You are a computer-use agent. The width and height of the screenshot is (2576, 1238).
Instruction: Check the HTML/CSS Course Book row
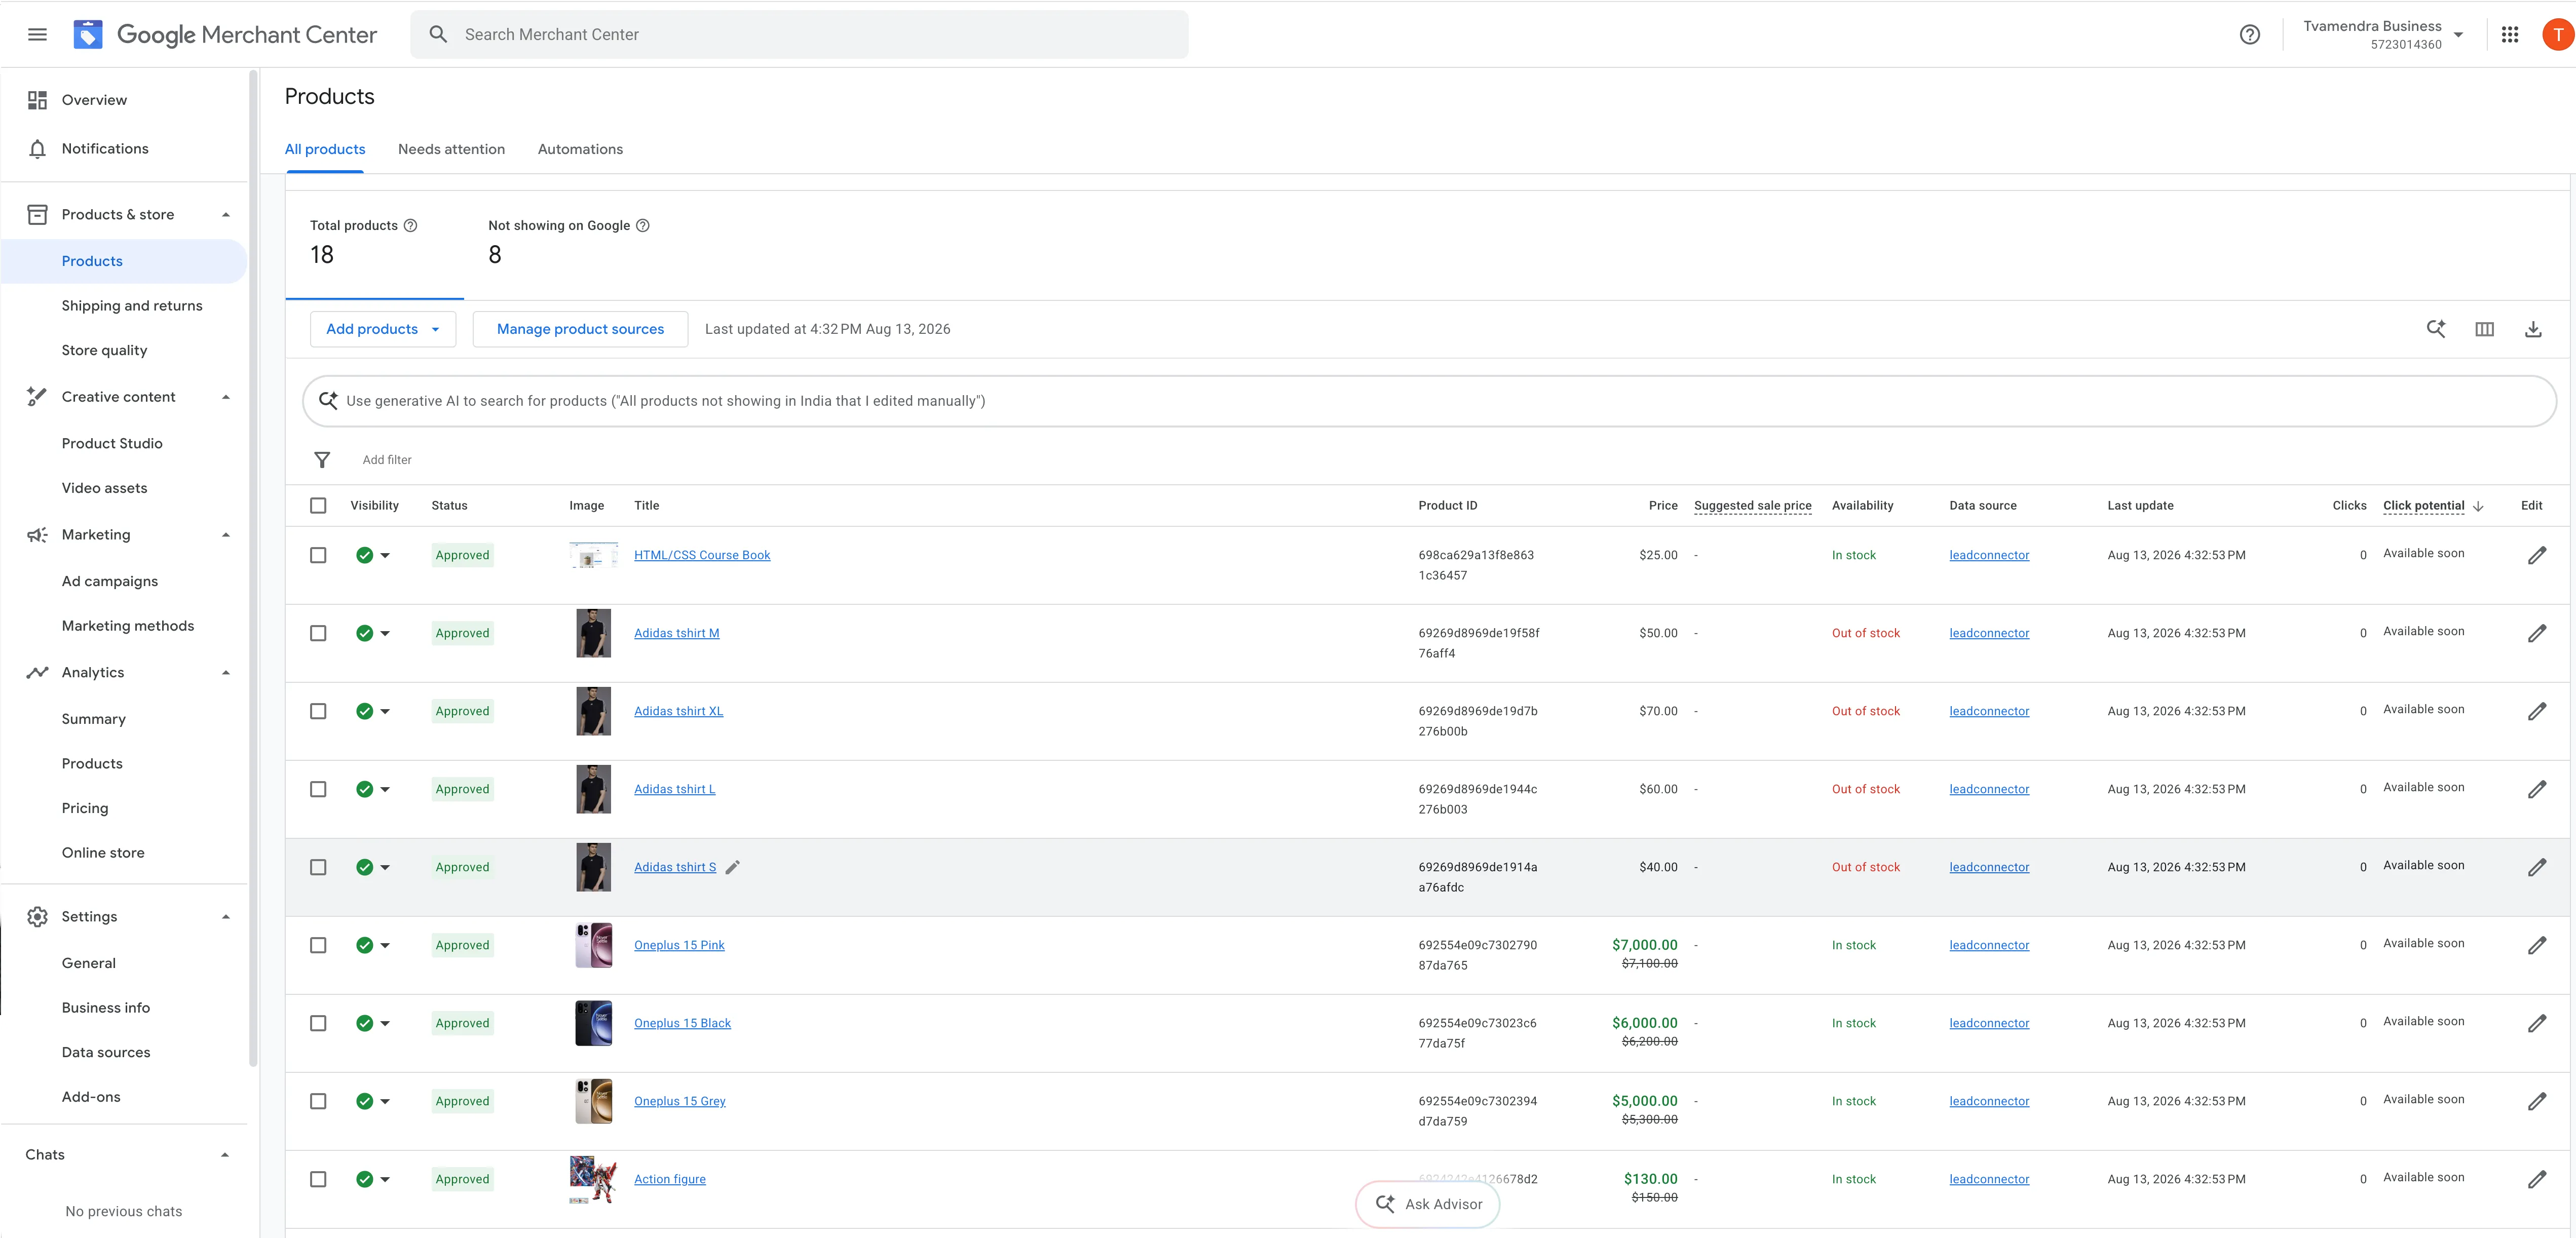(x=318, y=555)
